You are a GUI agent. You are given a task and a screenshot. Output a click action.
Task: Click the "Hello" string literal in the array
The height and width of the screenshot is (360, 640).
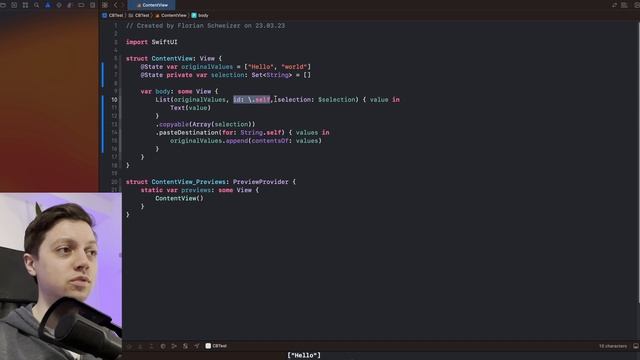pyautogui.click(x=260, y=67)
